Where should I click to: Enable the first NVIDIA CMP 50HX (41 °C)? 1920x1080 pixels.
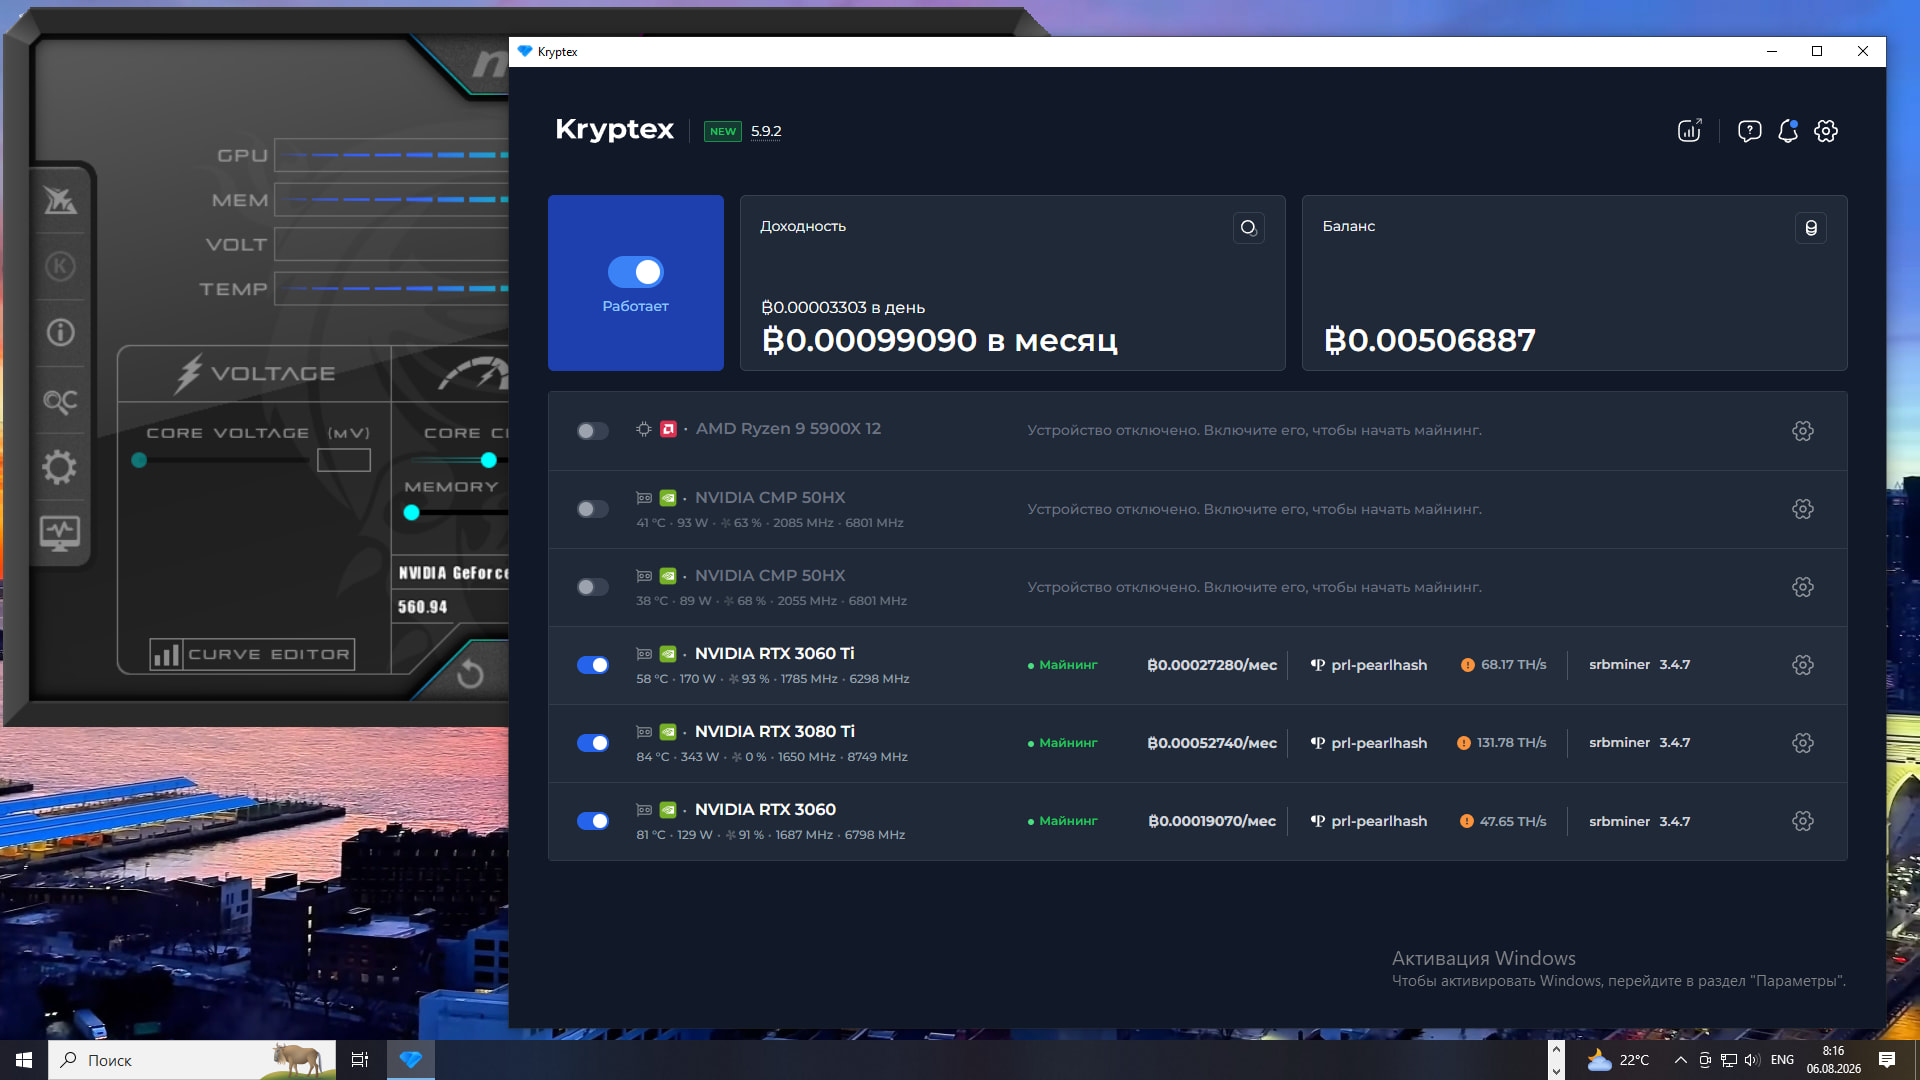tap(593, 509)
